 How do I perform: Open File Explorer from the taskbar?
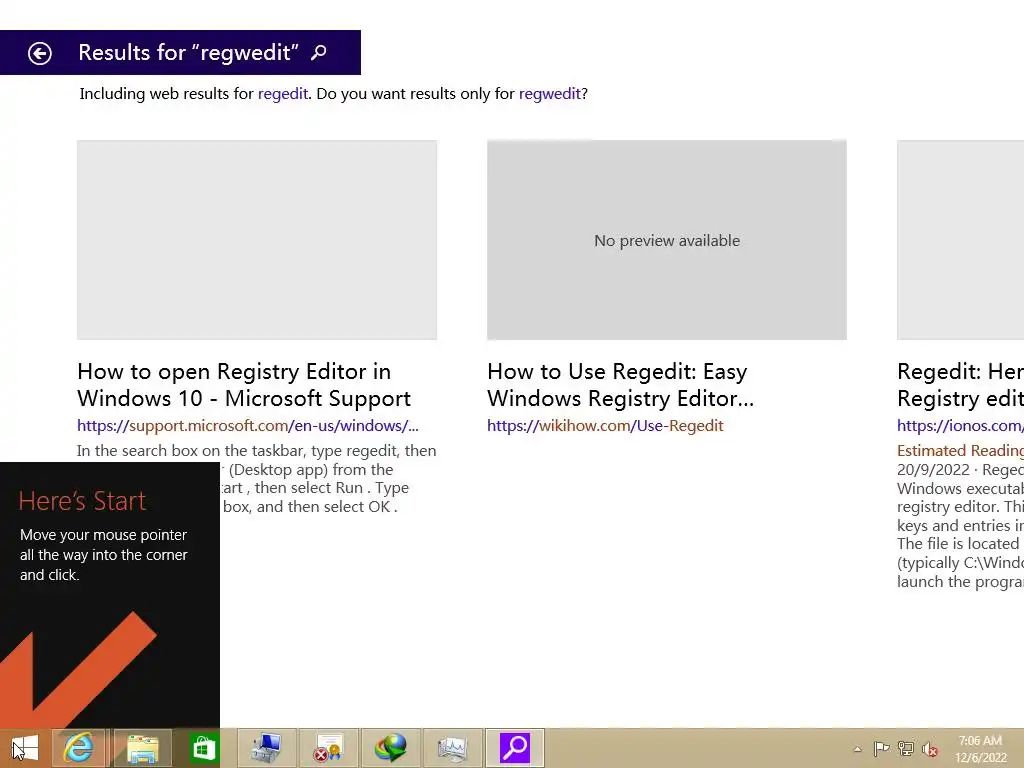[142, 748]
